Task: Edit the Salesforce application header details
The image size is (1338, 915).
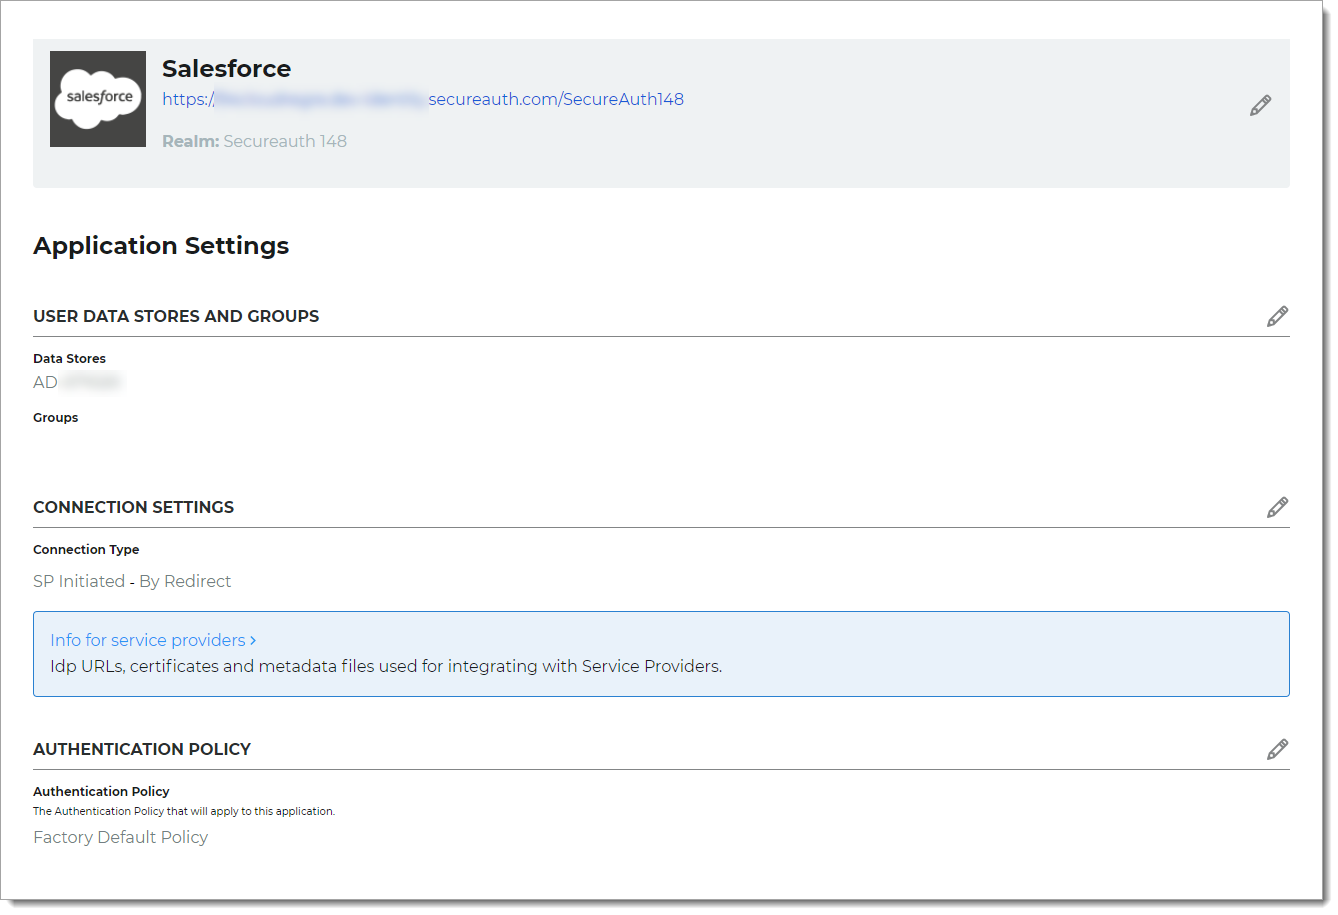Action: (1260, 104)
